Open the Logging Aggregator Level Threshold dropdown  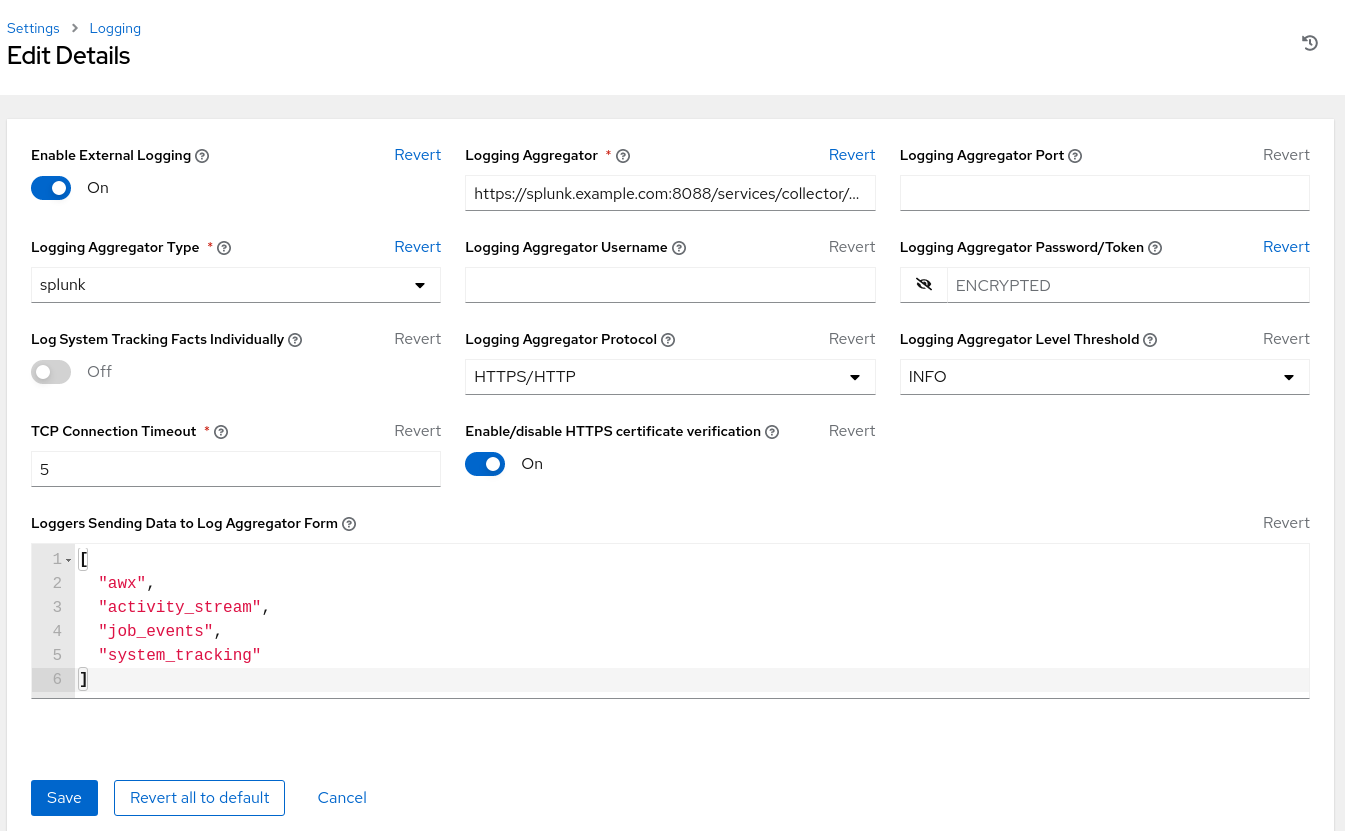point(1105,377)
